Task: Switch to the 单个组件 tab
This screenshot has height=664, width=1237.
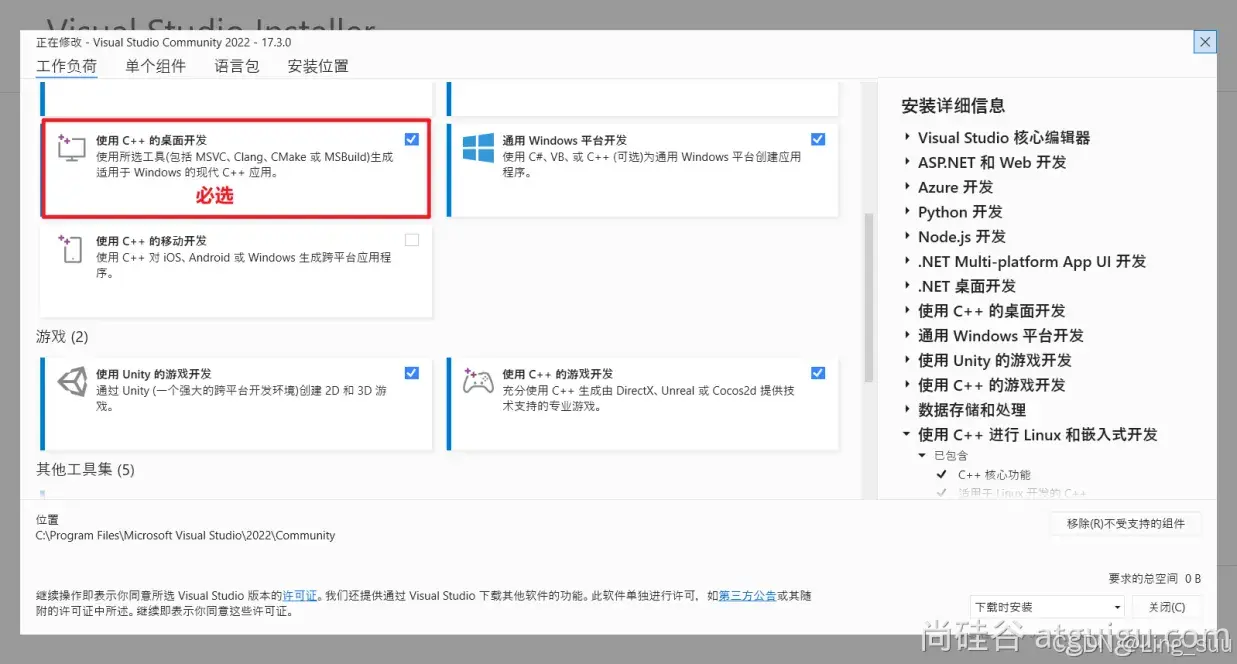Action: tap(155, 66)
